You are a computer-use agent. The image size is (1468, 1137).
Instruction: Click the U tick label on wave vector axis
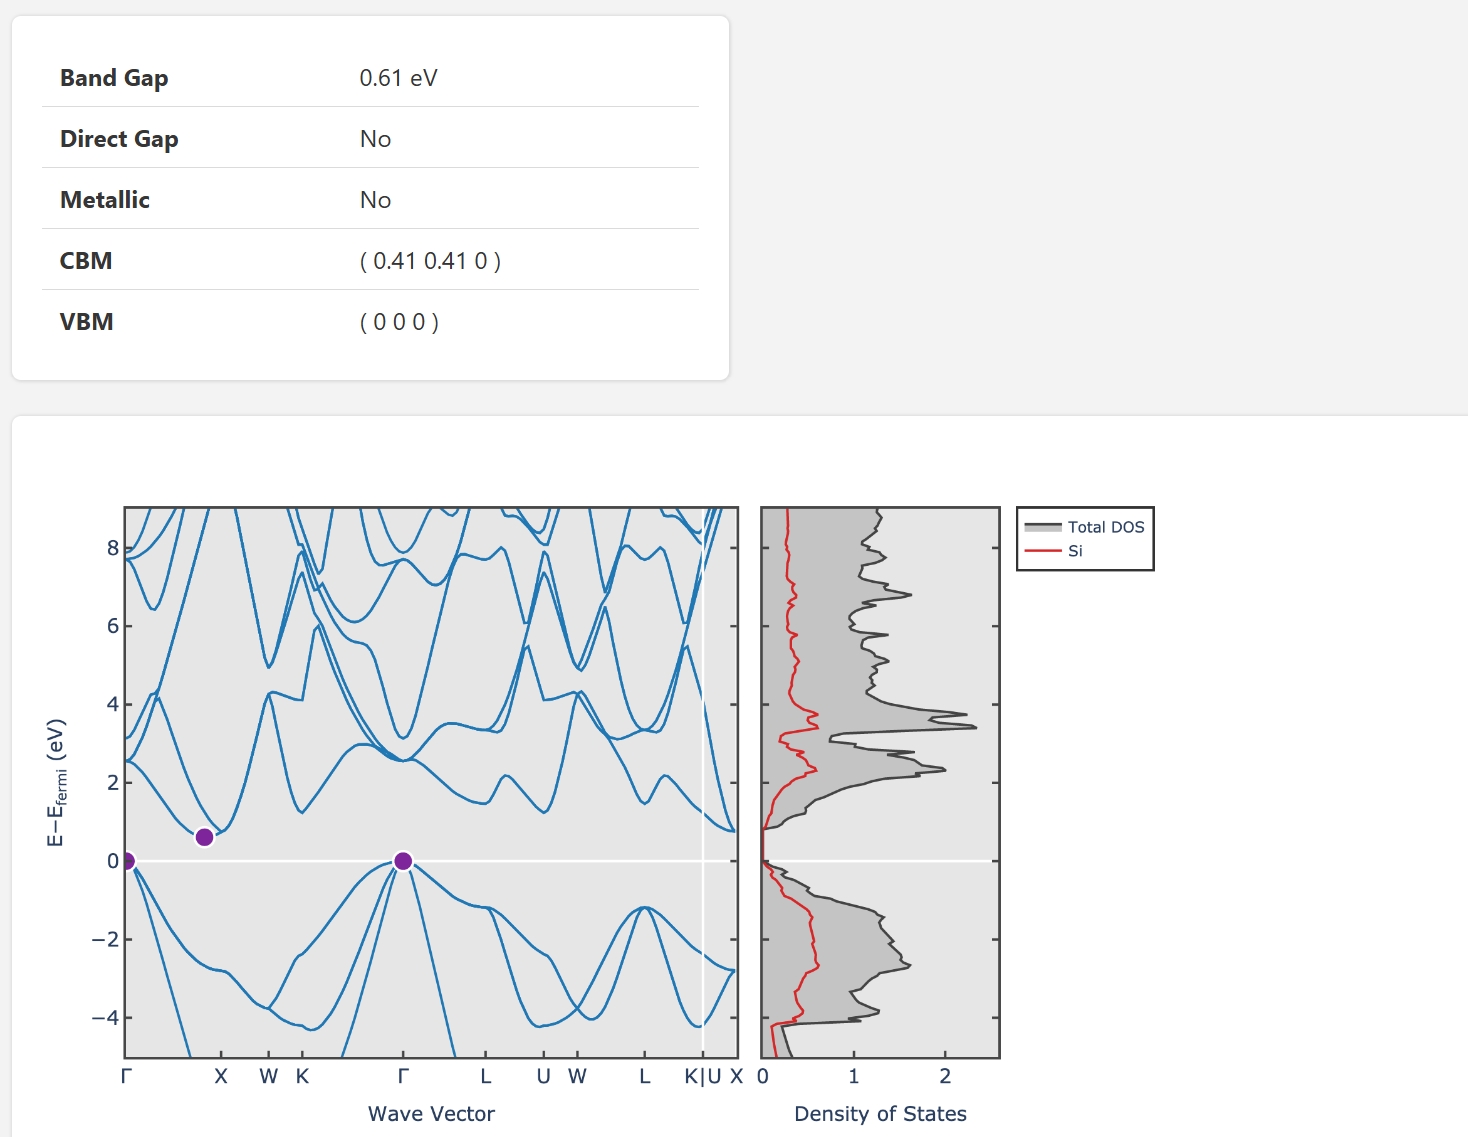[543, 1076]
